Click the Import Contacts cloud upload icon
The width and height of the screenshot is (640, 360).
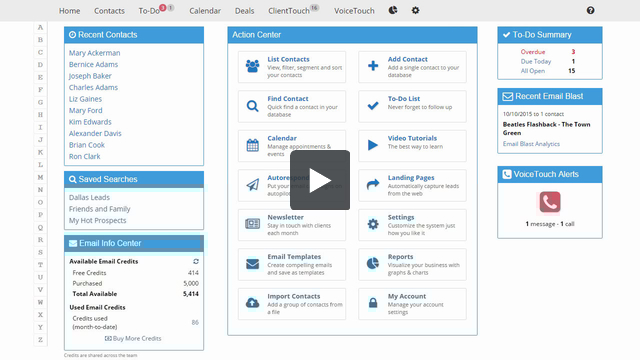(252, 303)
